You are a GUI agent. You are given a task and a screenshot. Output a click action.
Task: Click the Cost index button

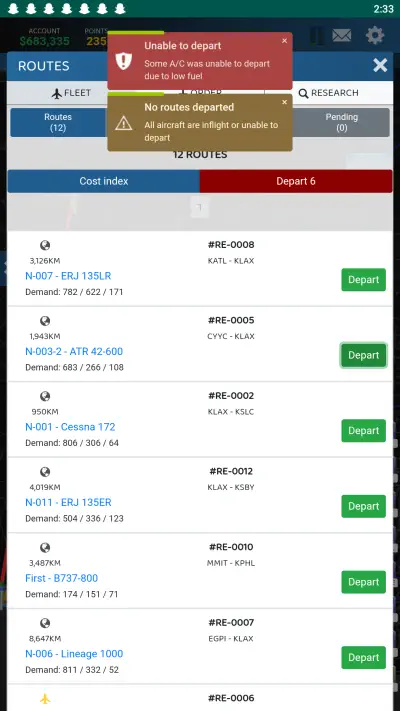(x=103, y=181)
